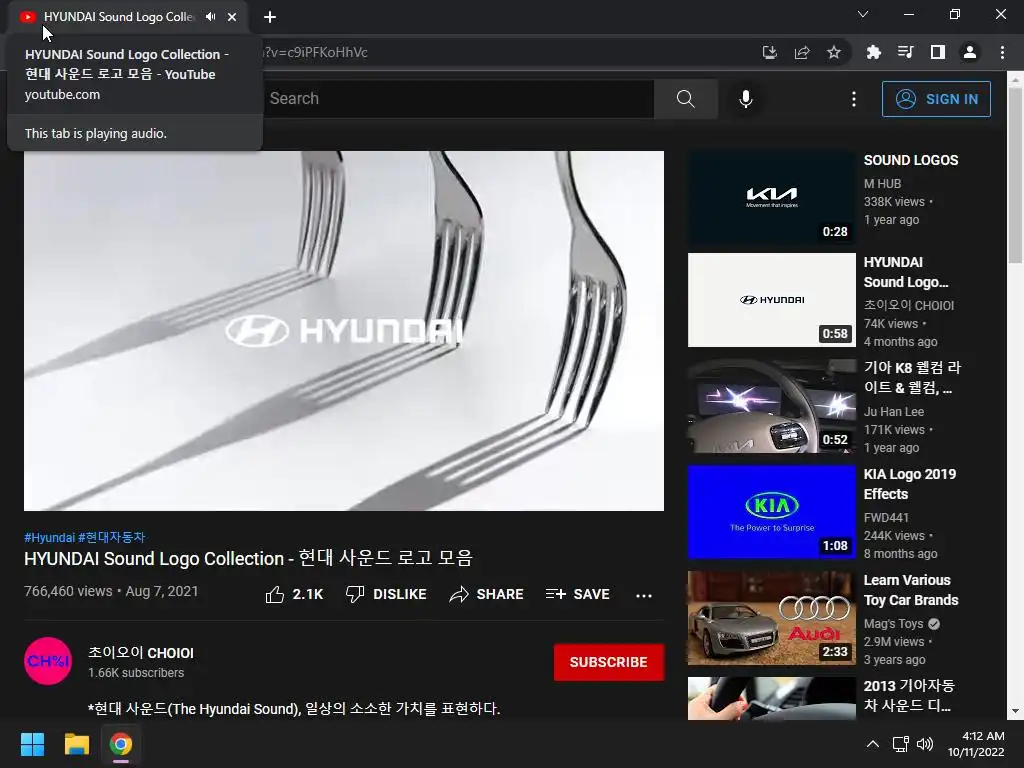This screenshot has height=768, width=1024.
Task: Click the install app icon in address bar
Action: click(x=769, y=52)
